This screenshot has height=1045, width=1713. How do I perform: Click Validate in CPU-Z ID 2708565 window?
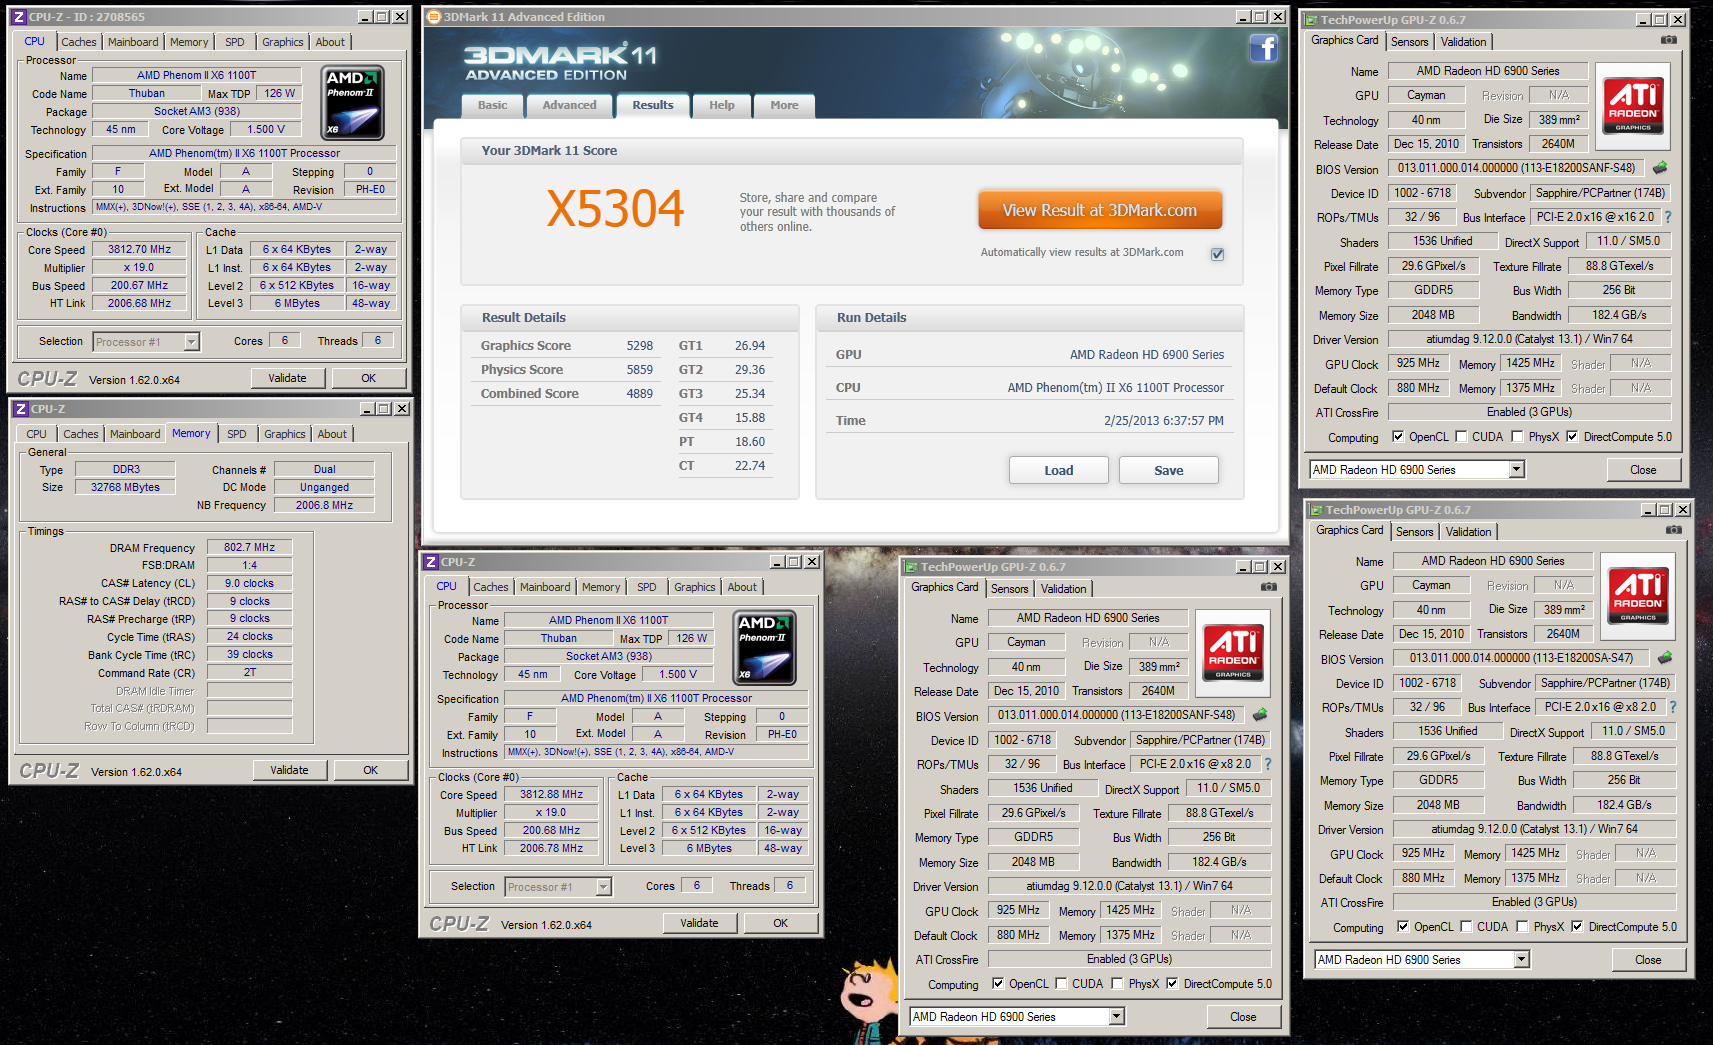coord(287,378)
